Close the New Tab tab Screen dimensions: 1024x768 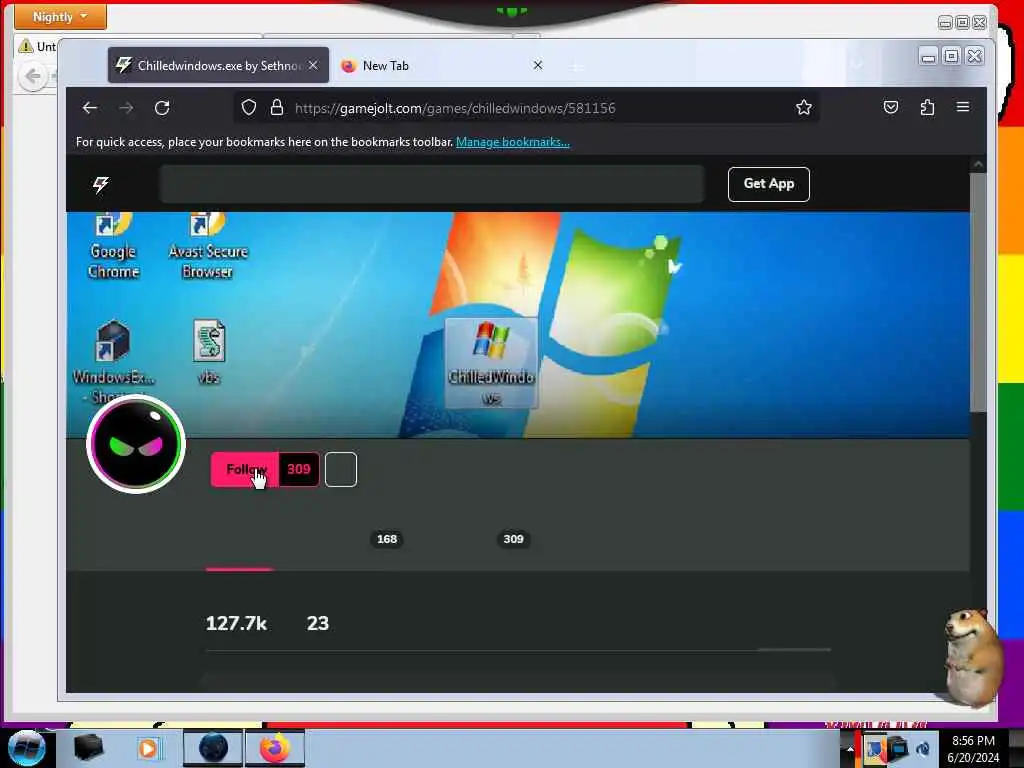click(537, 65)
